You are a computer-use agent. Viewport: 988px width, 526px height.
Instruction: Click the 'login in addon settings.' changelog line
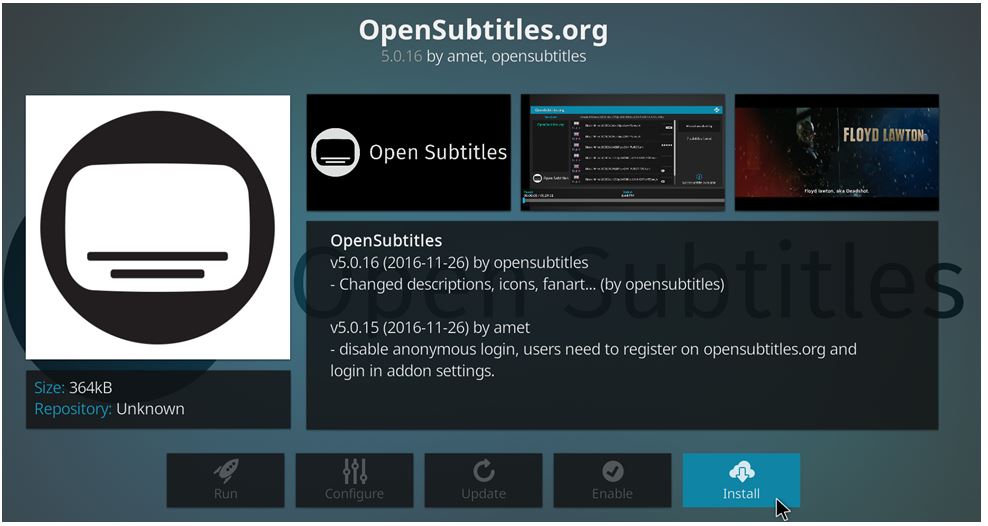pyautogui.click(x=412, y=371)
